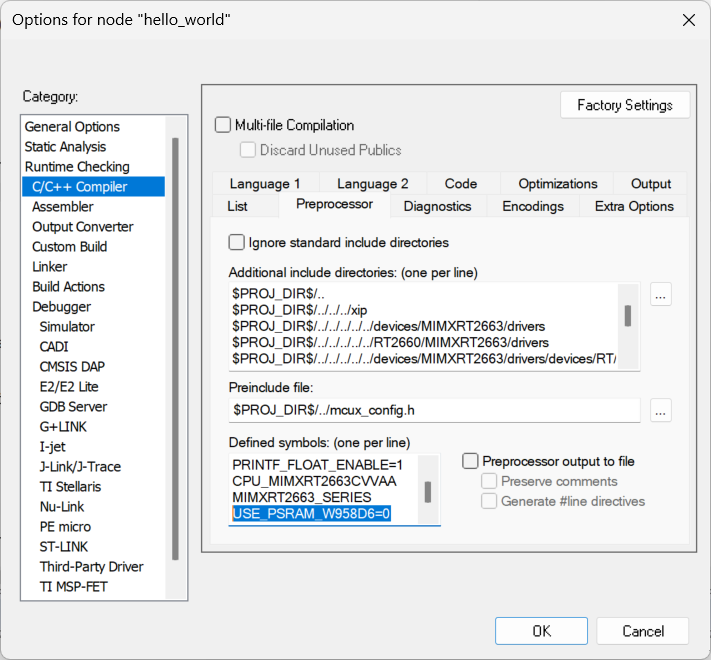
Task: Click the include directories scrollbar thumb
Action: coord(628,315)
